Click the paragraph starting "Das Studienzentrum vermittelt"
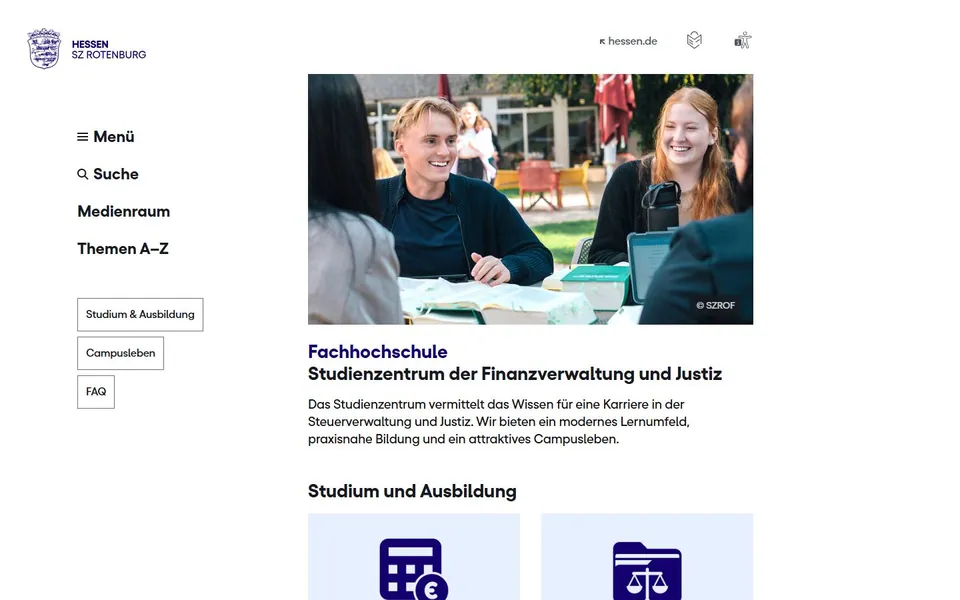960x600 pixels. click(x=499, y=422)
